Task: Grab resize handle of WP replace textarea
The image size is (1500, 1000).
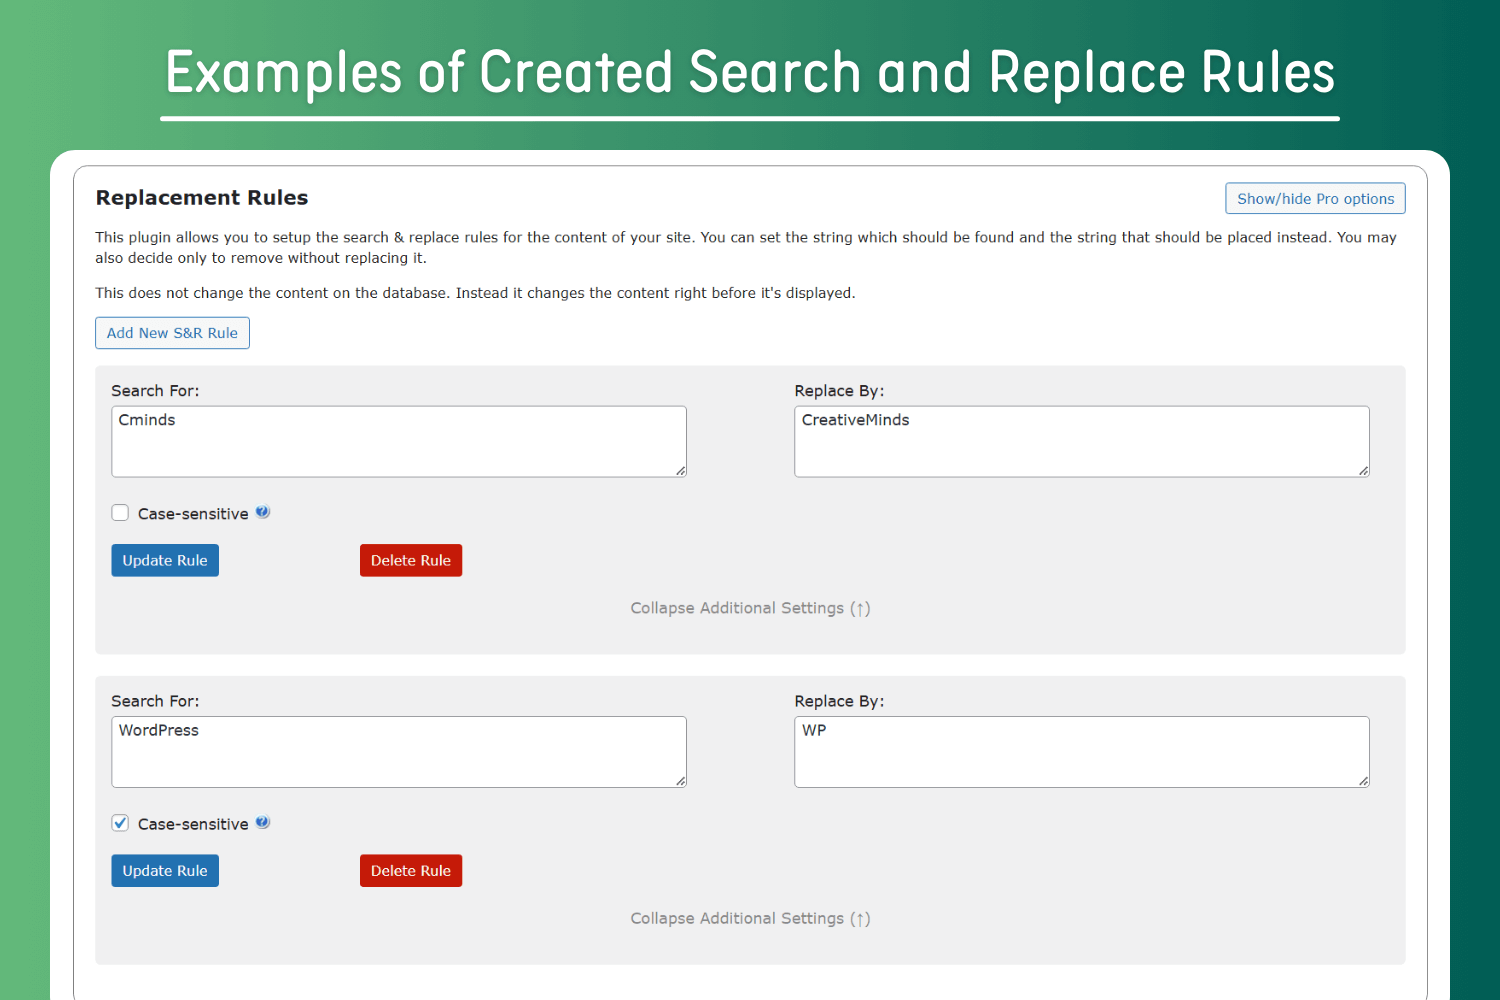Action: pyautogui.click(x=1363, y=781)
